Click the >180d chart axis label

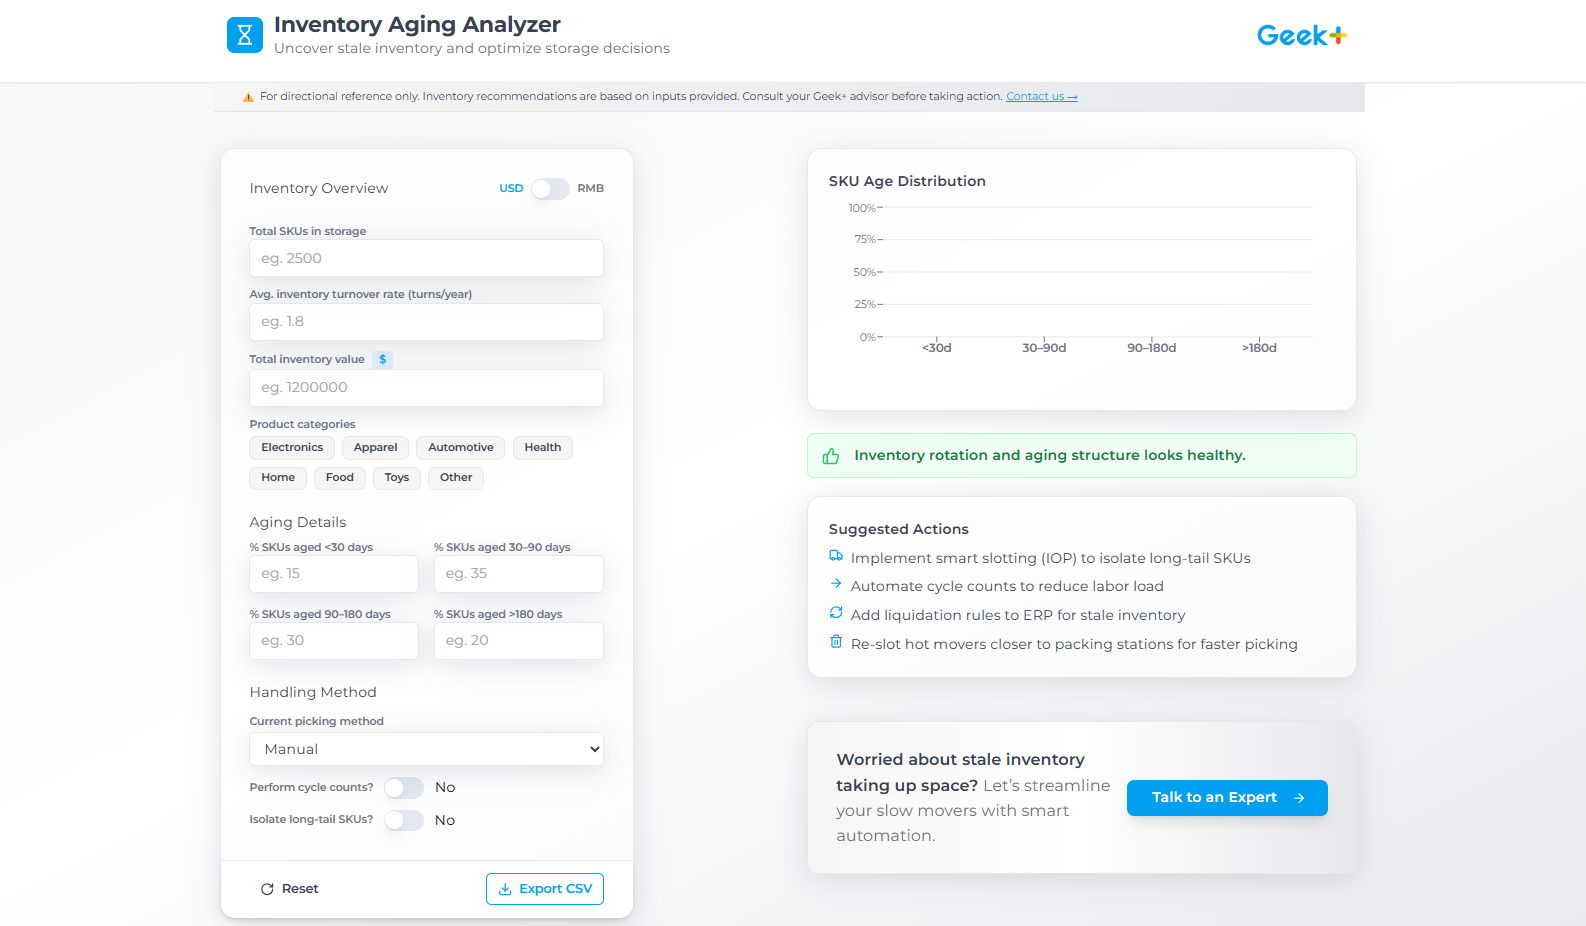tap(1259, 348)
